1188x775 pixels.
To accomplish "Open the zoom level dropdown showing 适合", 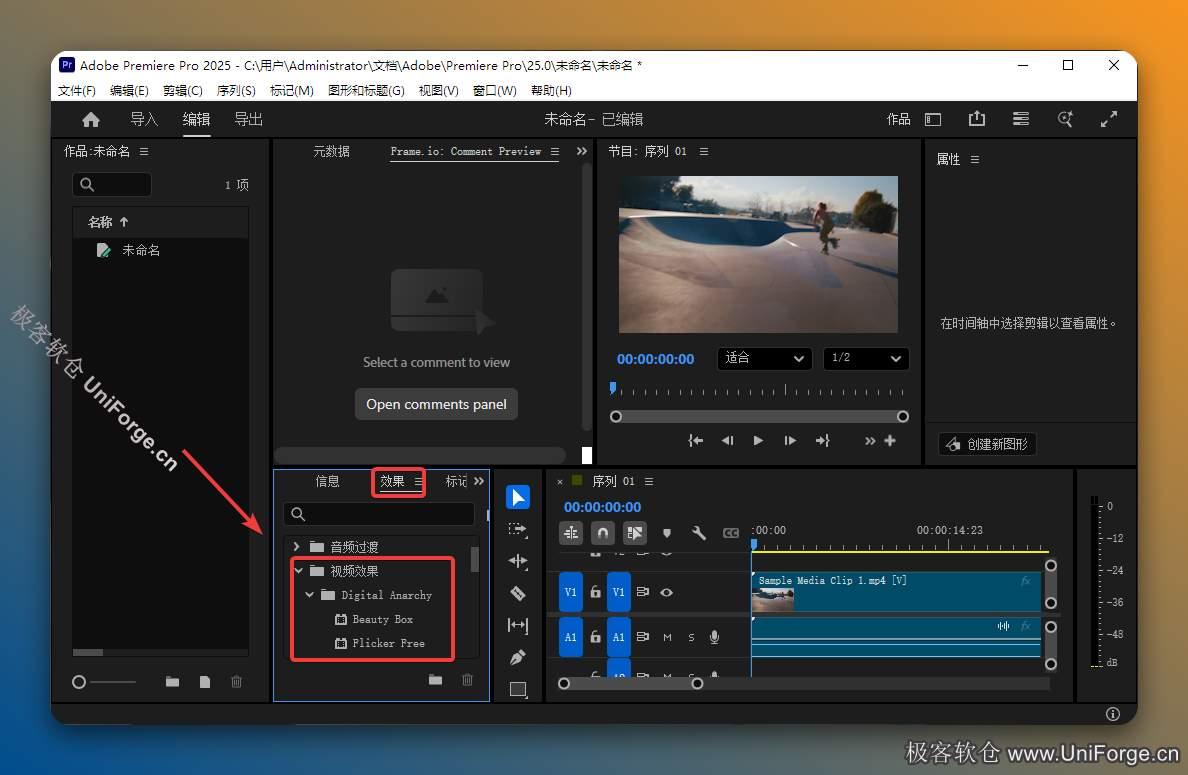I will coord(764,358).
